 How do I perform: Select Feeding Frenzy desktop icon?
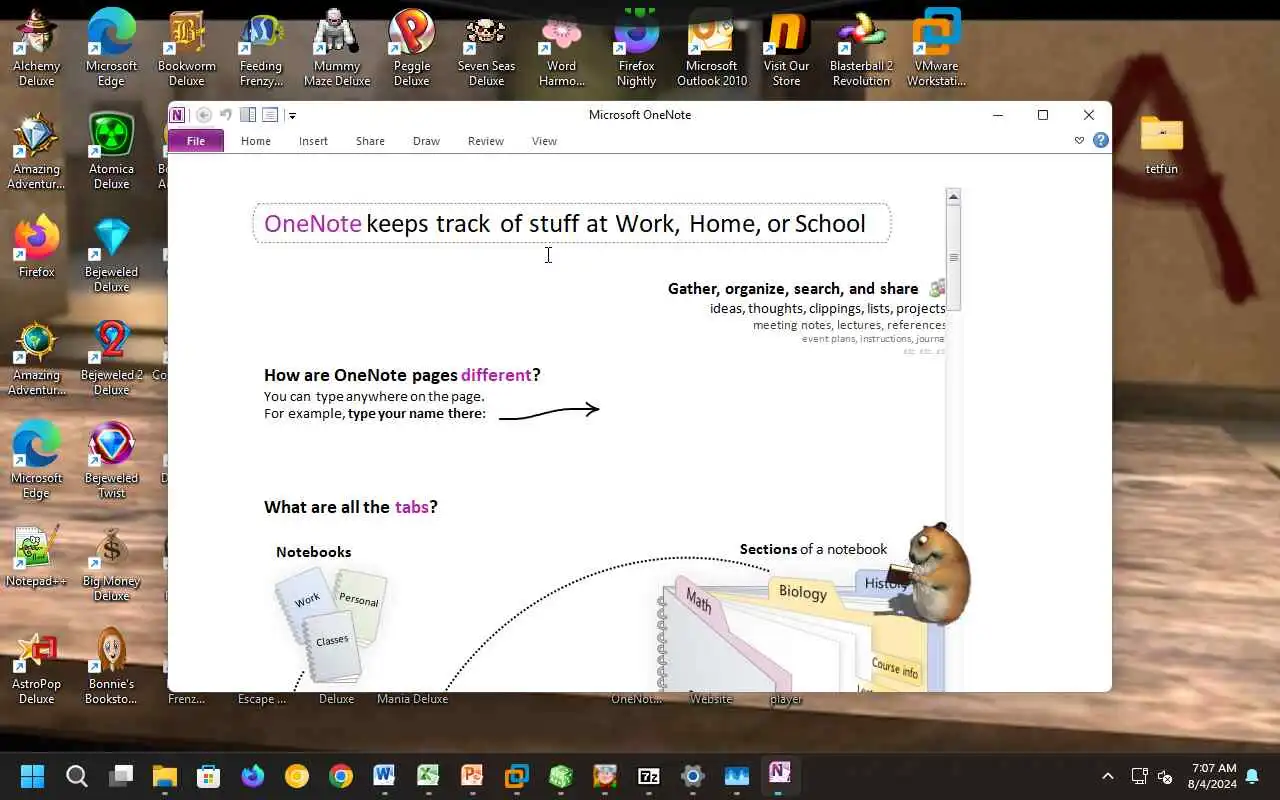261,48
